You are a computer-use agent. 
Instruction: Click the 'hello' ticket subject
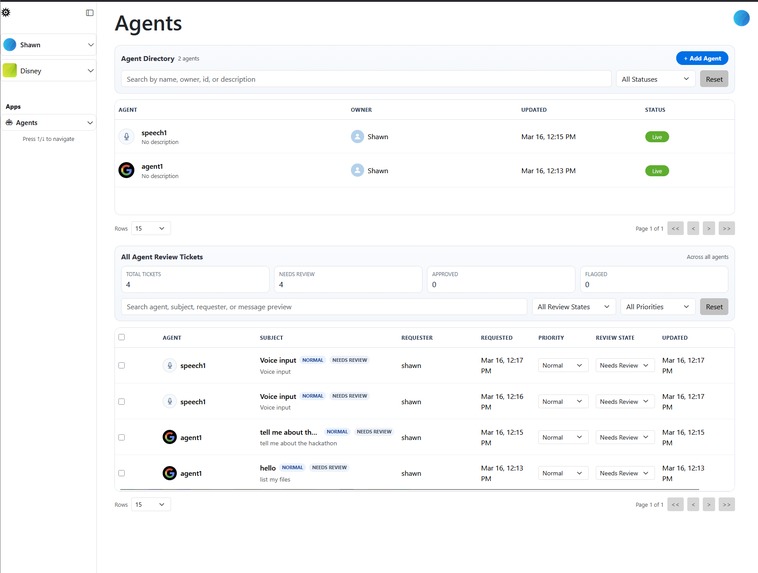(268, 468)
